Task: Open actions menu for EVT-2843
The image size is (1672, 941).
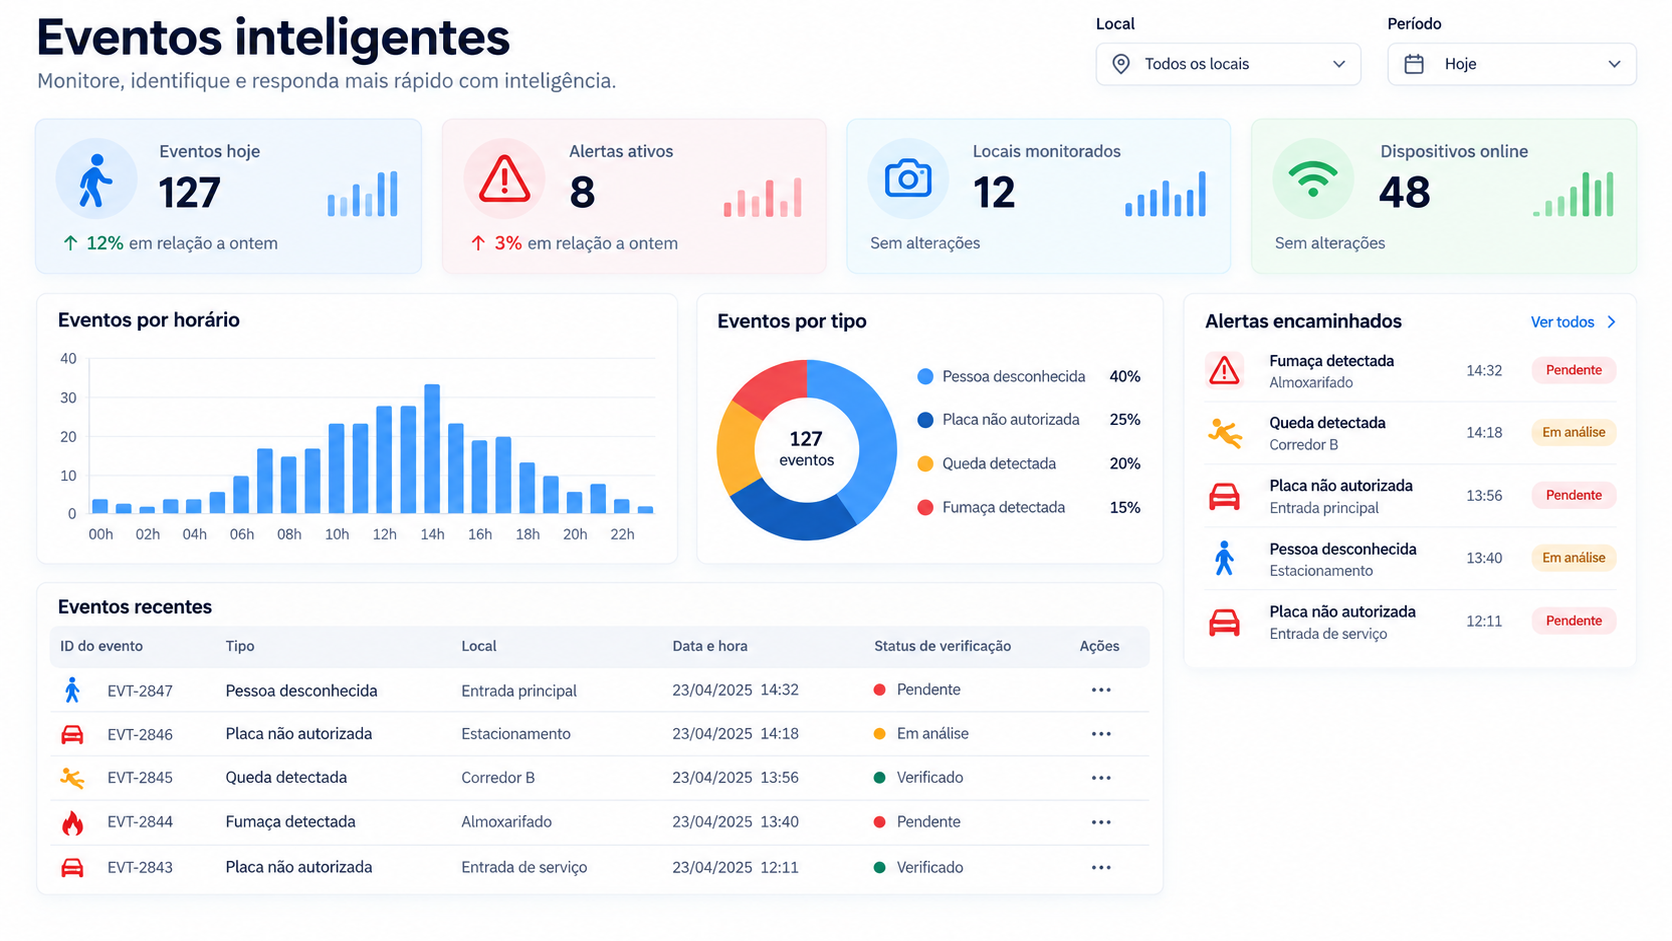Action: 1101,868
